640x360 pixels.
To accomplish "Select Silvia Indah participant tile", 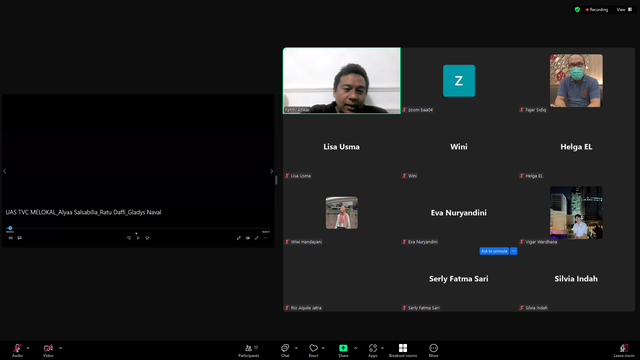I will pos(576,279).
